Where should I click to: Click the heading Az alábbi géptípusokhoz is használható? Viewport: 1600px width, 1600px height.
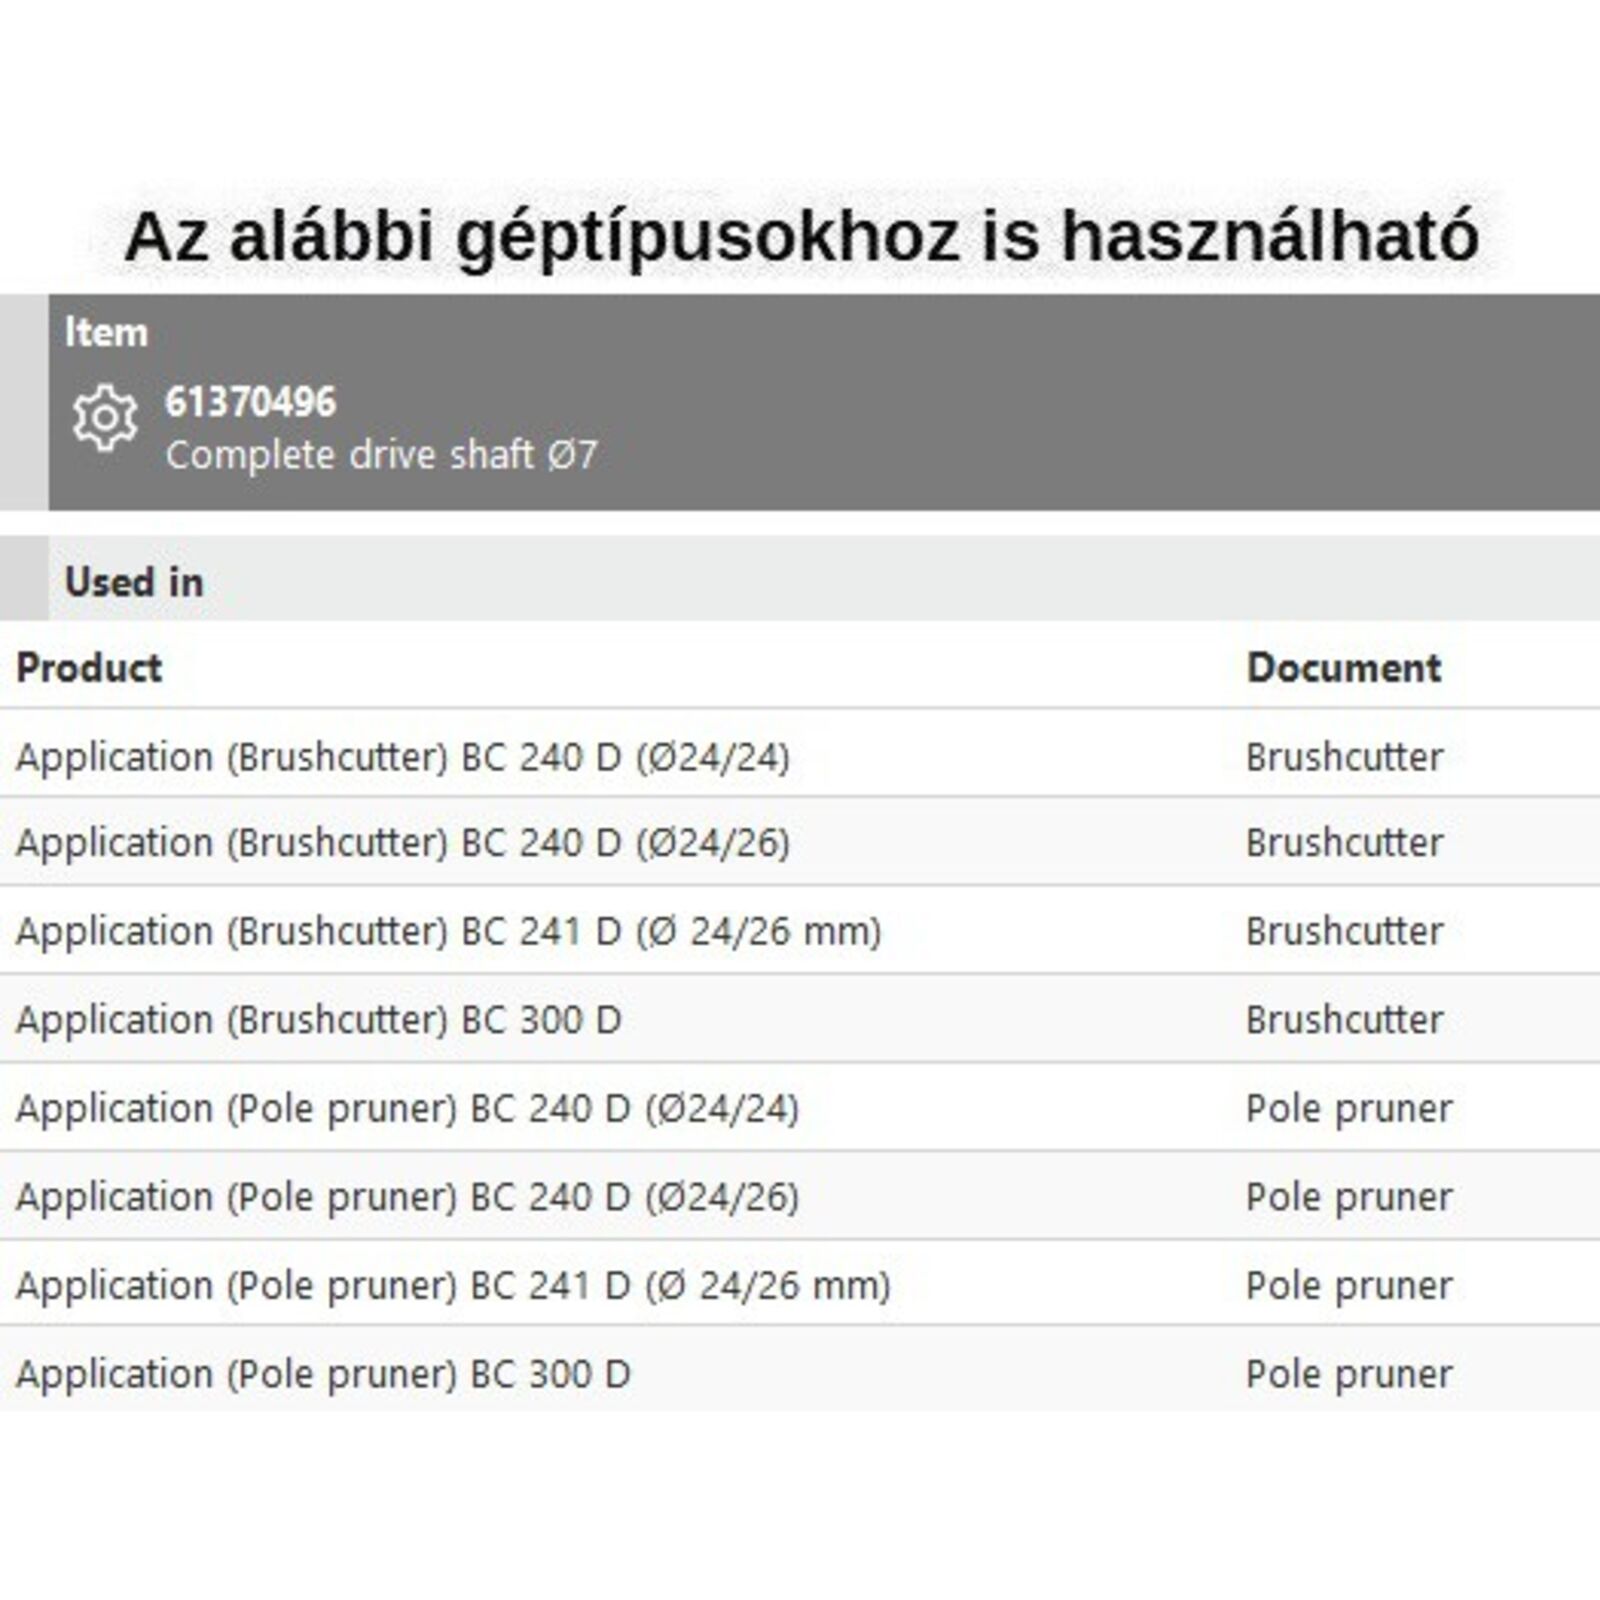pos(801,237)
